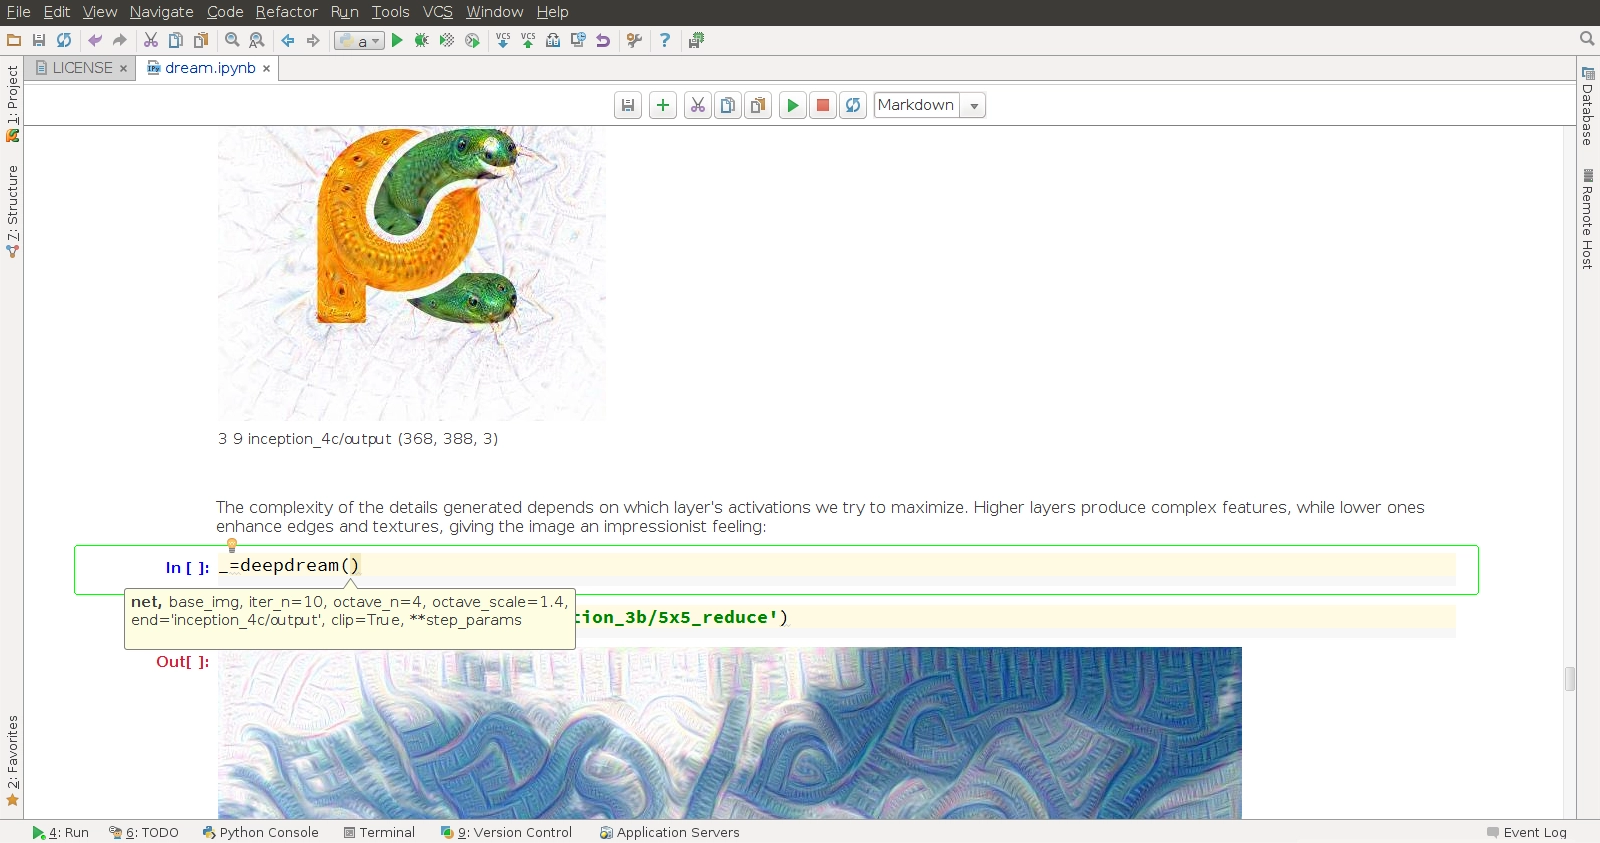Toggle the Structure tool window
The width and height of the screenshot is (1600, 843).
[x=12, y=211]
